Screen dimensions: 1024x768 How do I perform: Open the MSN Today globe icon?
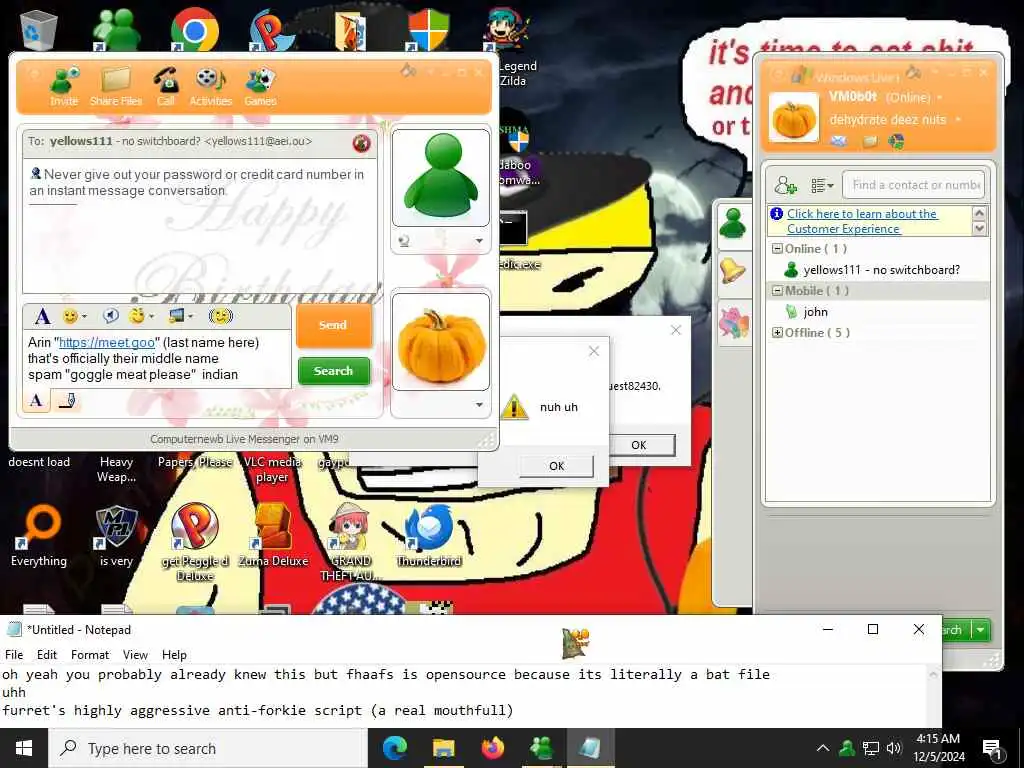coord(897,141)
